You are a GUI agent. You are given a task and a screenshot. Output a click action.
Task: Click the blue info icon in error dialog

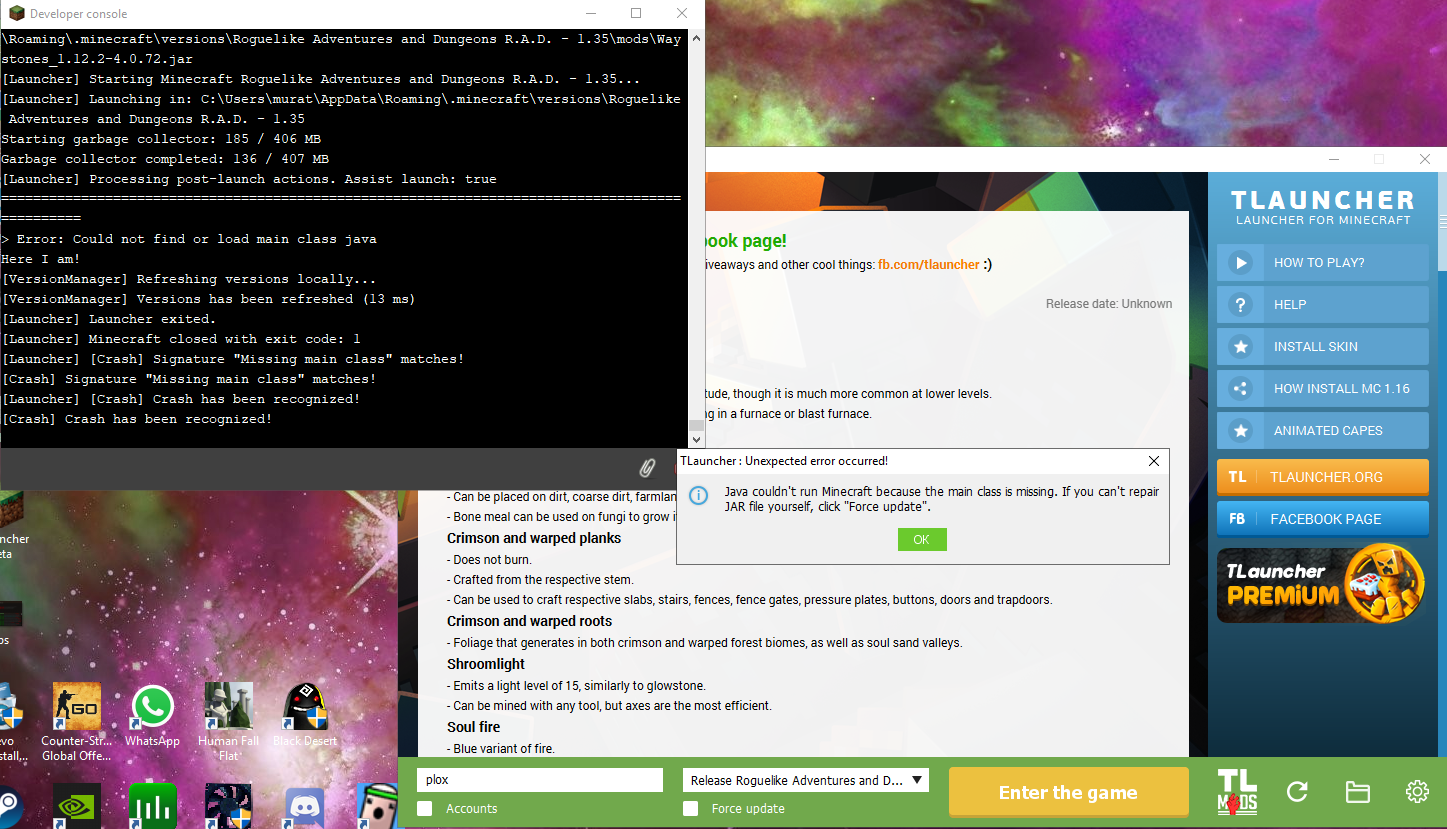click(700, 496)
